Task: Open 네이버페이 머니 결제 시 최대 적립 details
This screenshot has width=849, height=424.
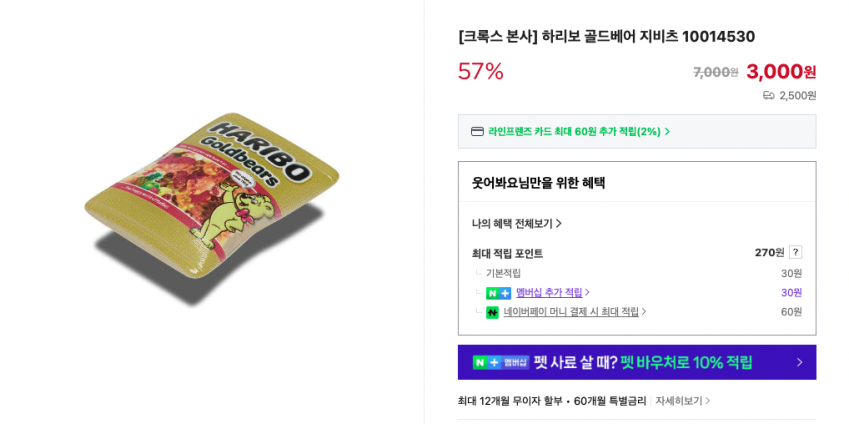Action: (574, 312)
